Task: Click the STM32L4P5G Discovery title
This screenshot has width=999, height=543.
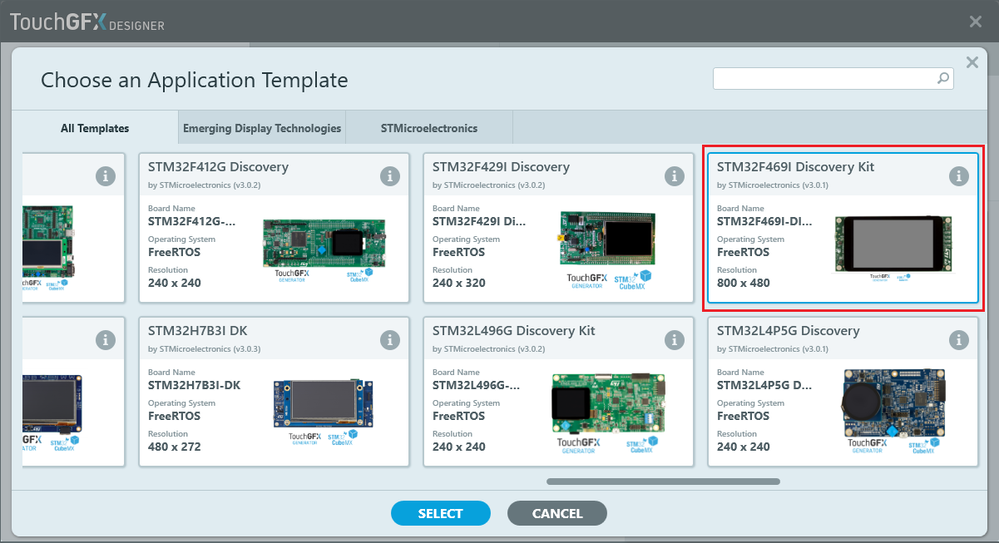Action: (x=788, y=331)
